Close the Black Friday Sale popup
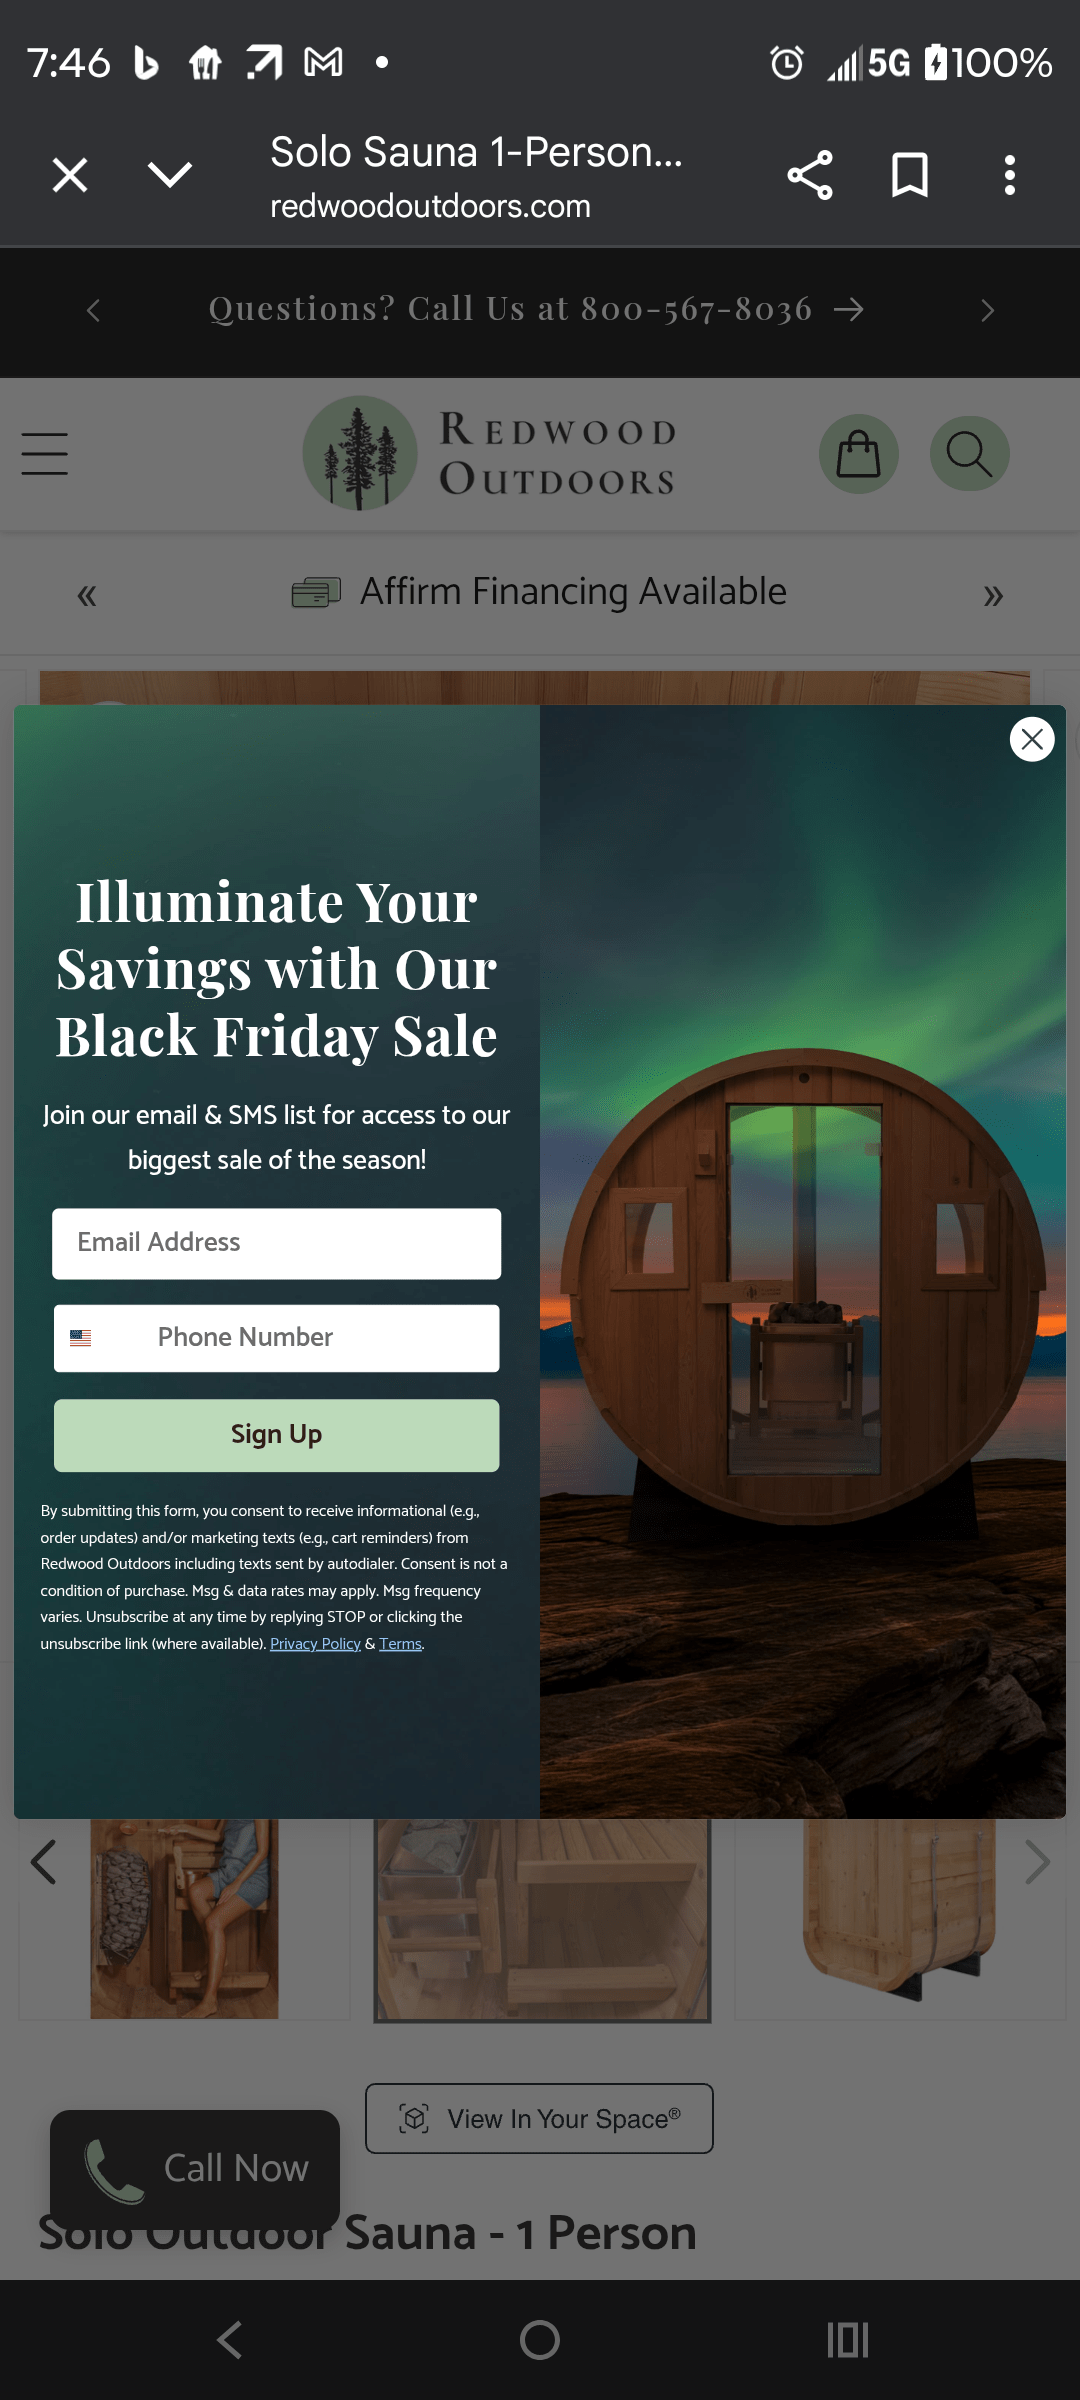 point(1032,739)
